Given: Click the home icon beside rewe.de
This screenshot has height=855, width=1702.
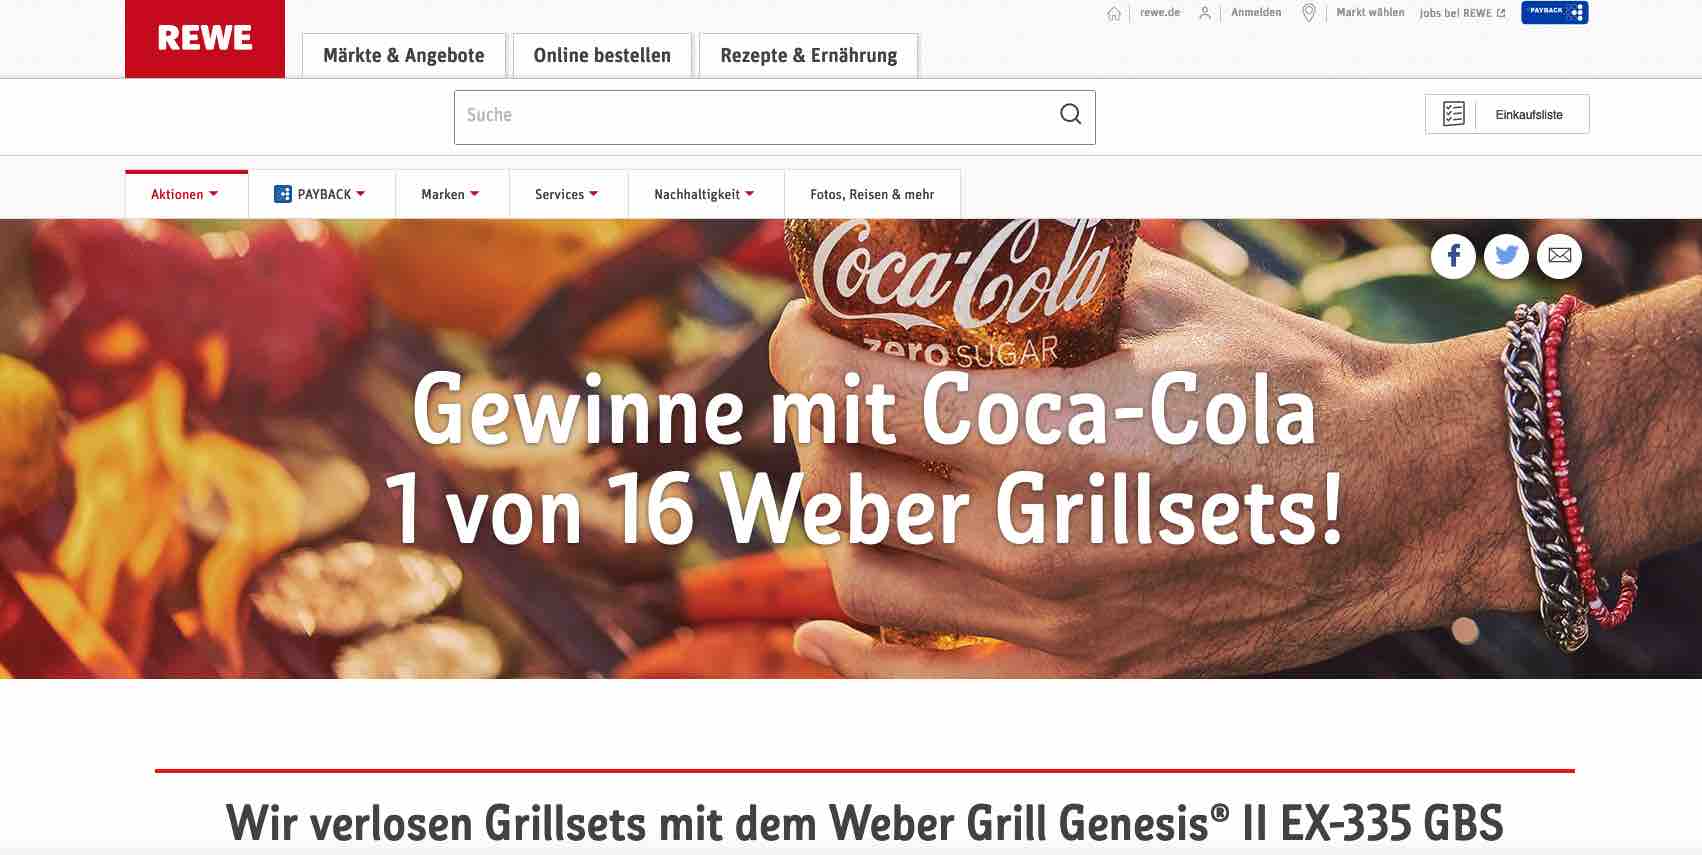Looking at the screenshot, I should coord(1114,13).
